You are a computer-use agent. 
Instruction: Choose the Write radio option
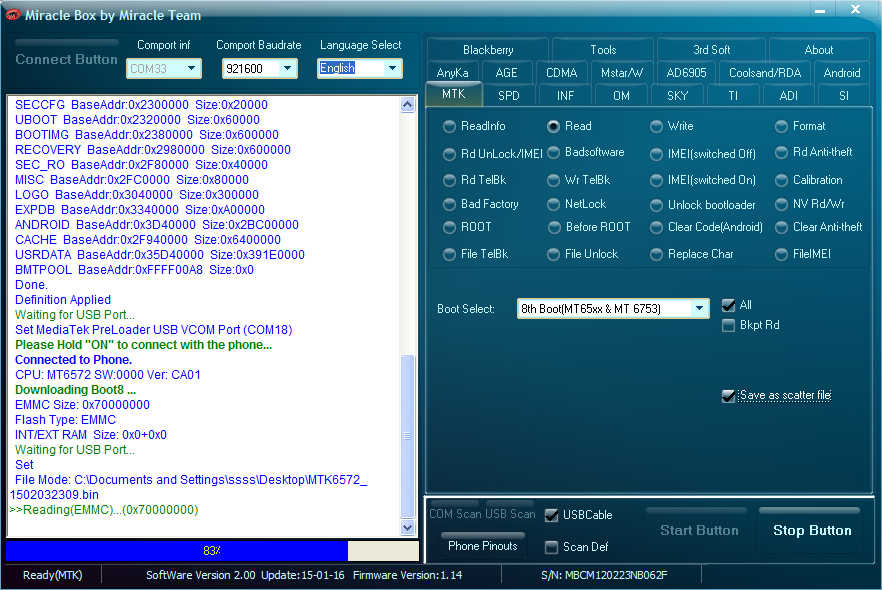pos(672,126)
